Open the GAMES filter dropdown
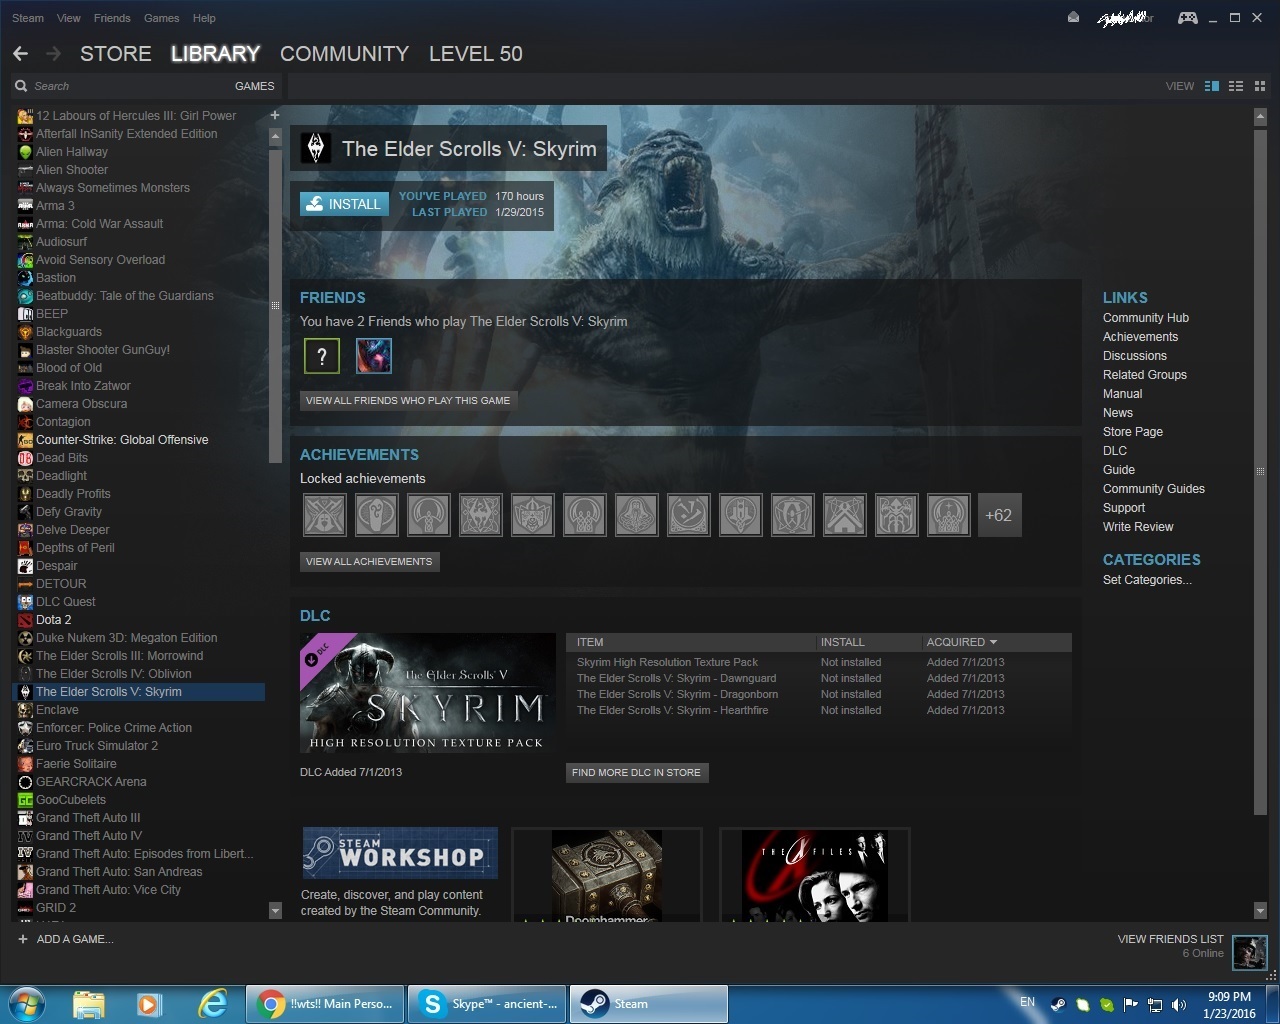Screen dimensions: 1280x1024 254,86
